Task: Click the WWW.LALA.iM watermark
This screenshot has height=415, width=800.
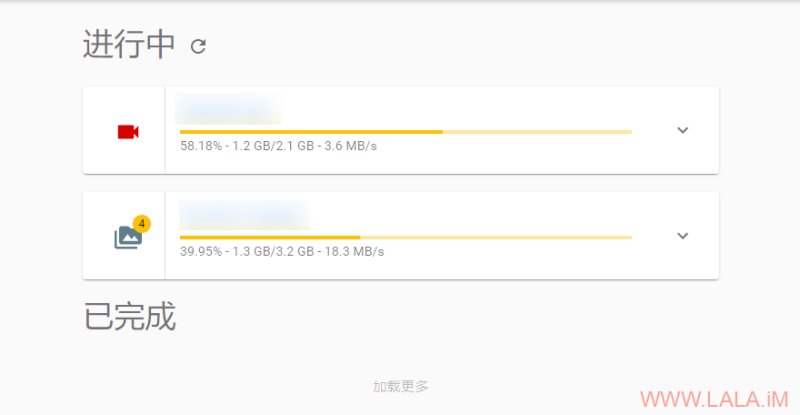Action: (714, 399)
